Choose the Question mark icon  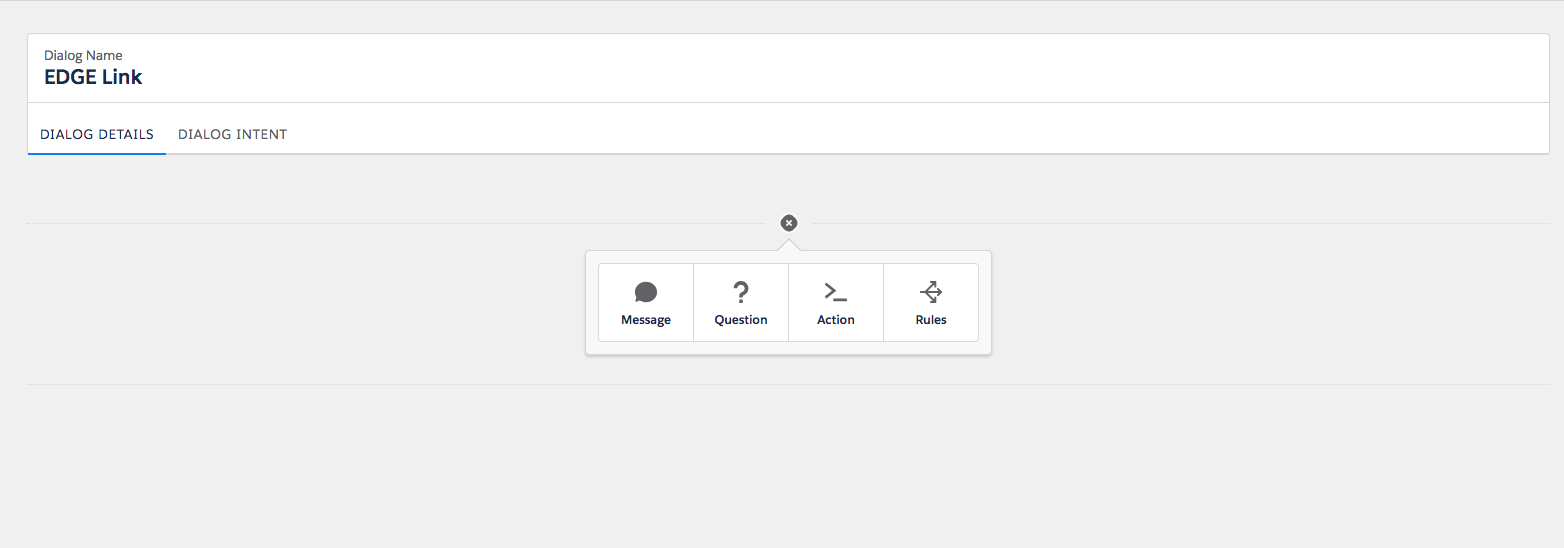pos(741,292)
